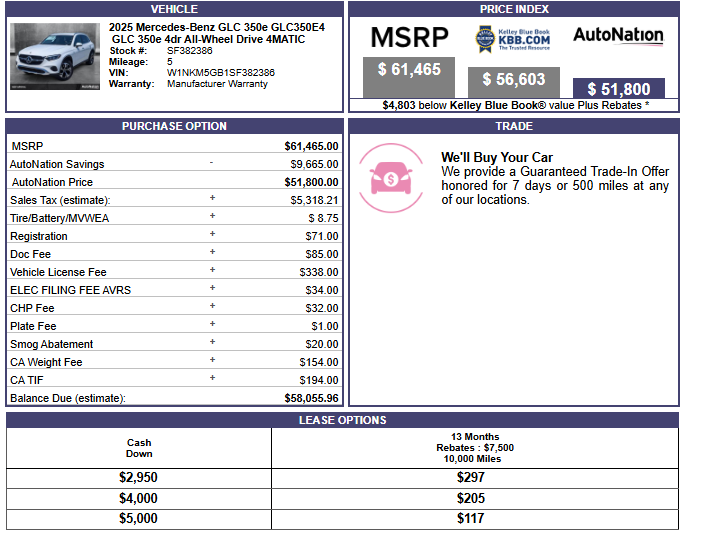Click the VEHICLE section header

174,9
